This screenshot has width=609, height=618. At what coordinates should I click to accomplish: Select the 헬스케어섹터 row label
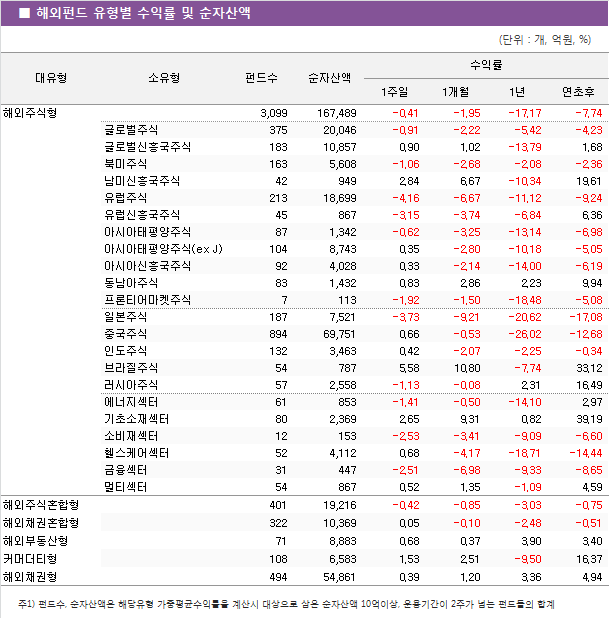(136, 453)
